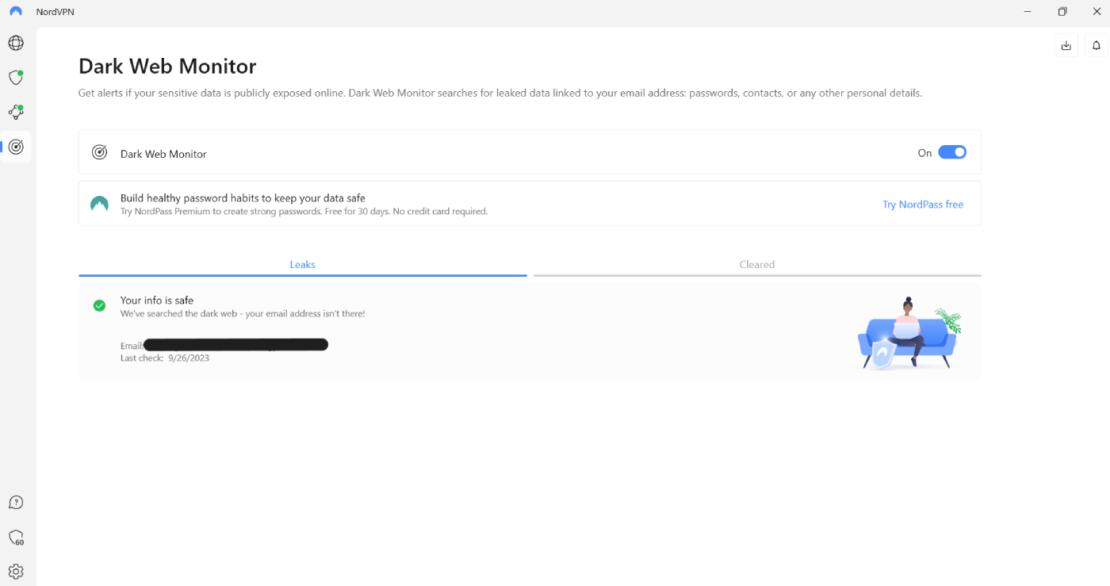
Task: Restore down the NordVPN window
Action: click(x=1062, y=12)
